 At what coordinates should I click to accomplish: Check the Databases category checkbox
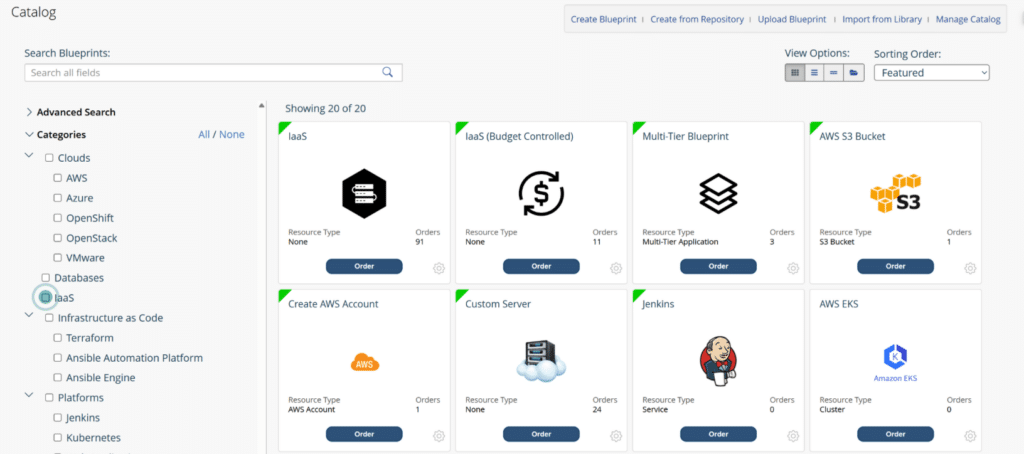(x=45, y=278)
